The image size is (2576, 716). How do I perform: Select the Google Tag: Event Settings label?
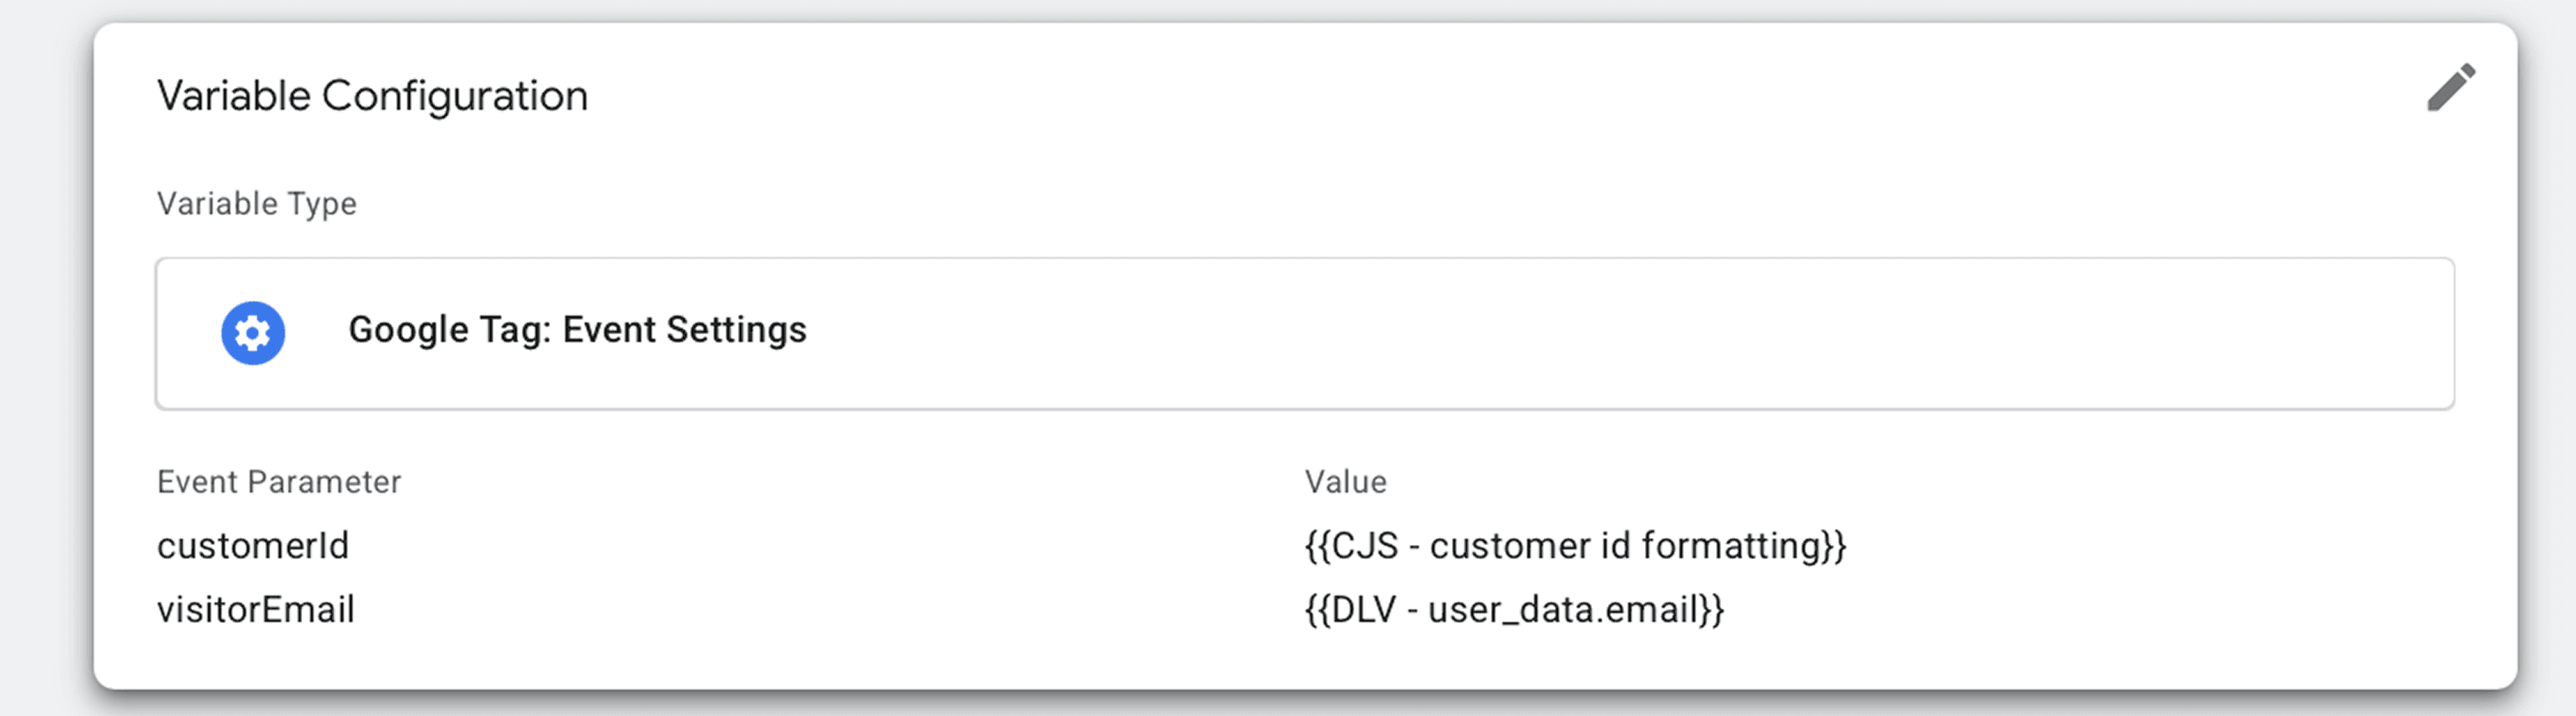(577, 330)
